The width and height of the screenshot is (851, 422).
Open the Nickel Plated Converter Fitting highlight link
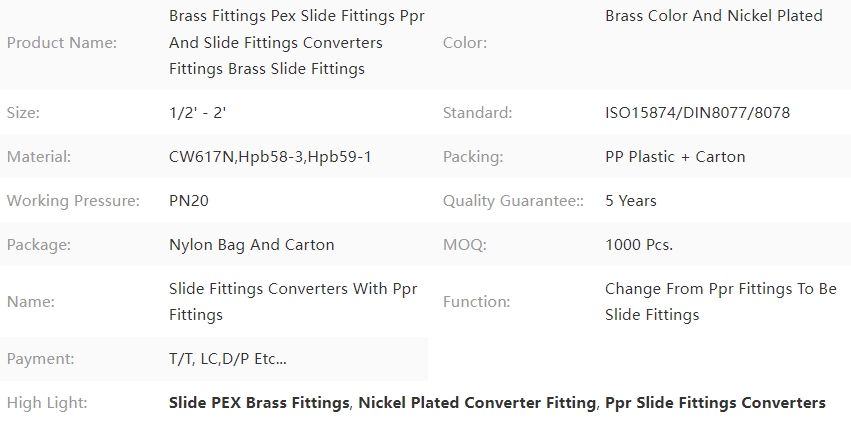(477, 402)
